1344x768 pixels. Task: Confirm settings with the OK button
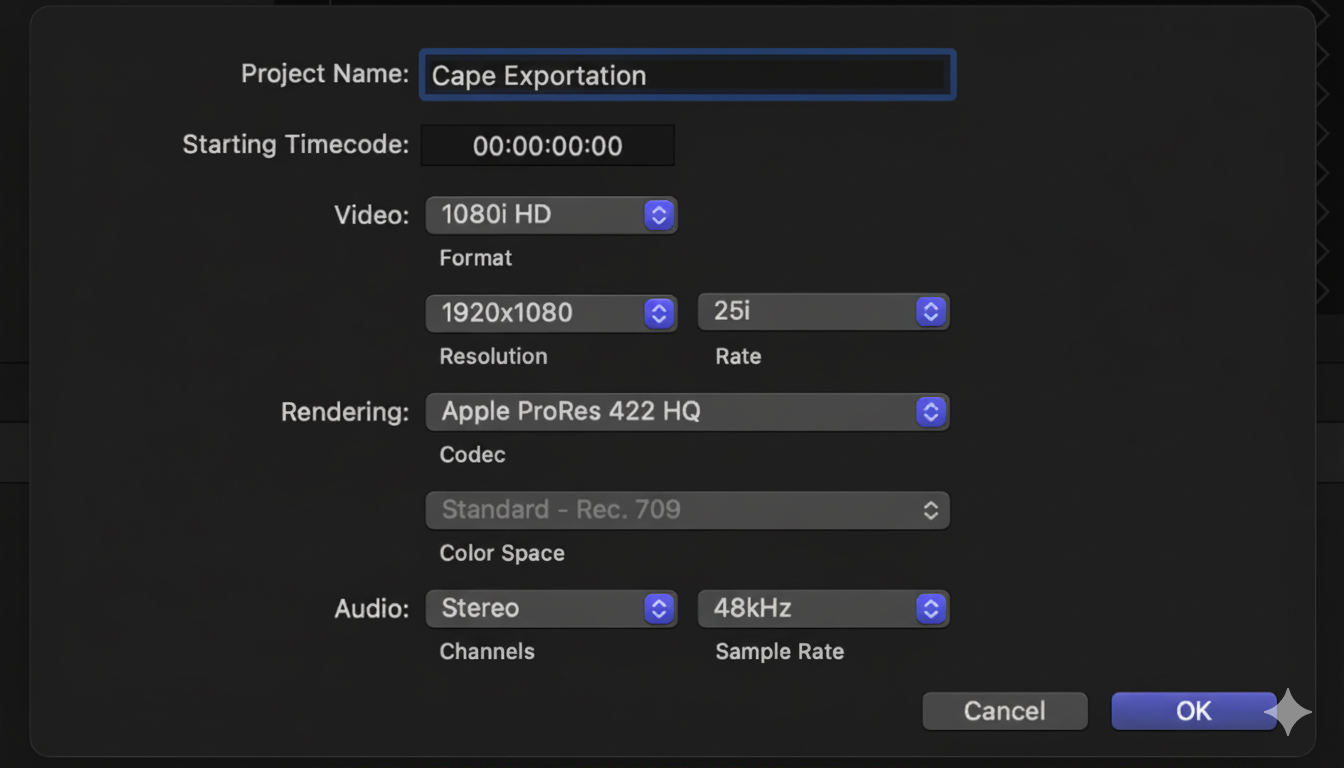click(x=1193, y=711)
